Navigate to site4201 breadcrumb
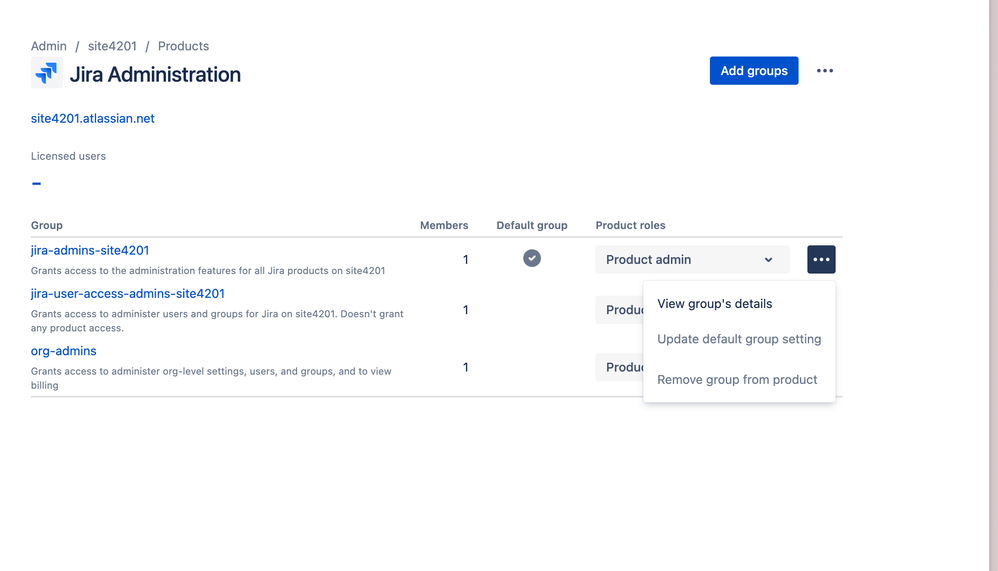 click(112, 46)
